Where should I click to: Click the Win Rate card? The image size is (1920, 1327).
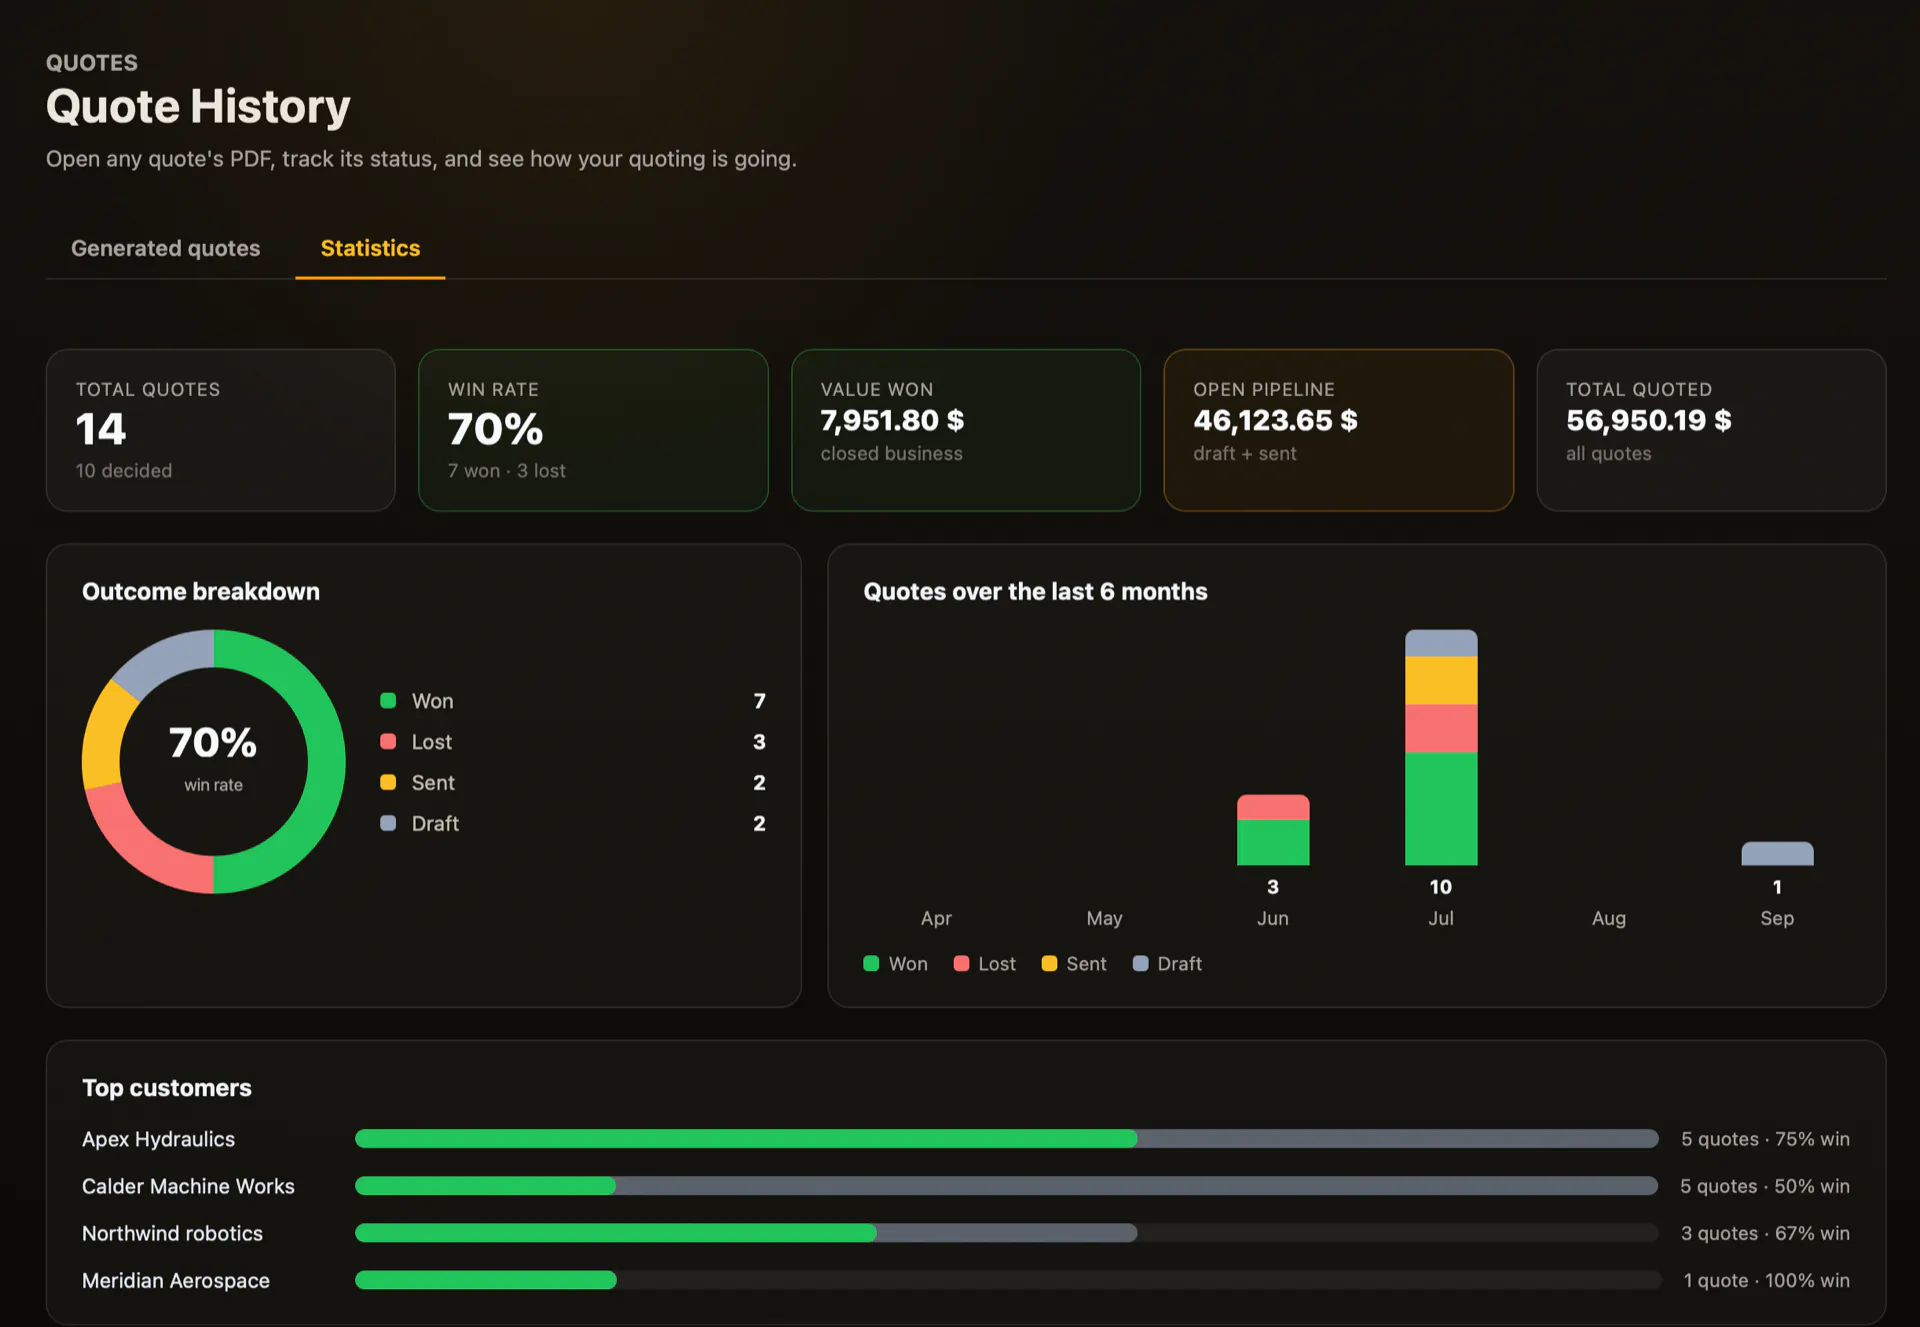click(593, 430)
